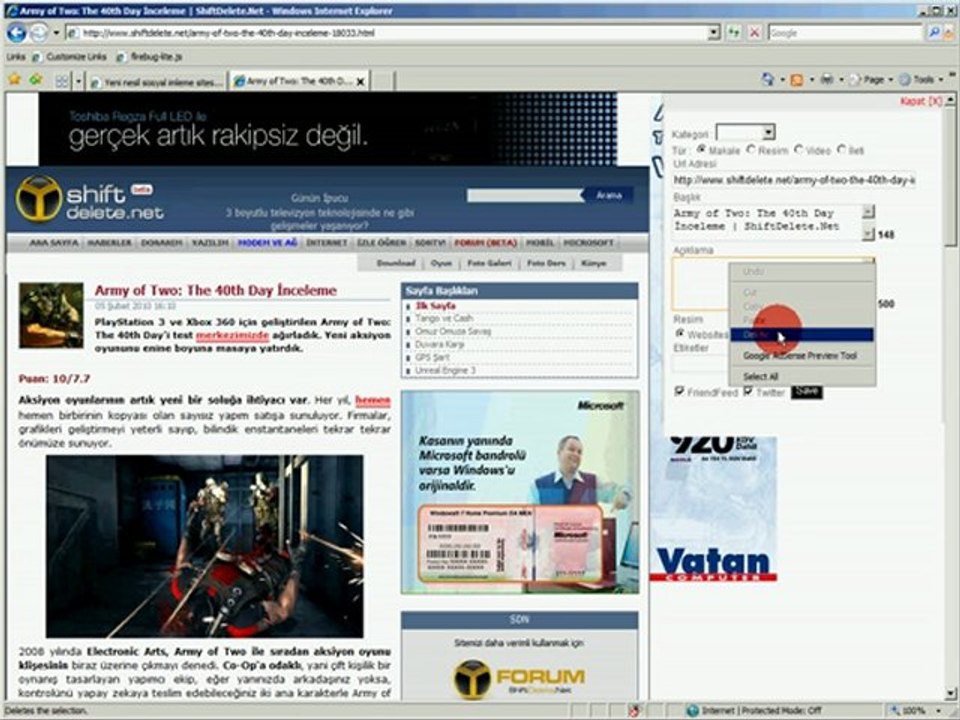960x720 pixels.
Task: Follow the red 'merkezimizde' link
Action: [x=232, y=336]
